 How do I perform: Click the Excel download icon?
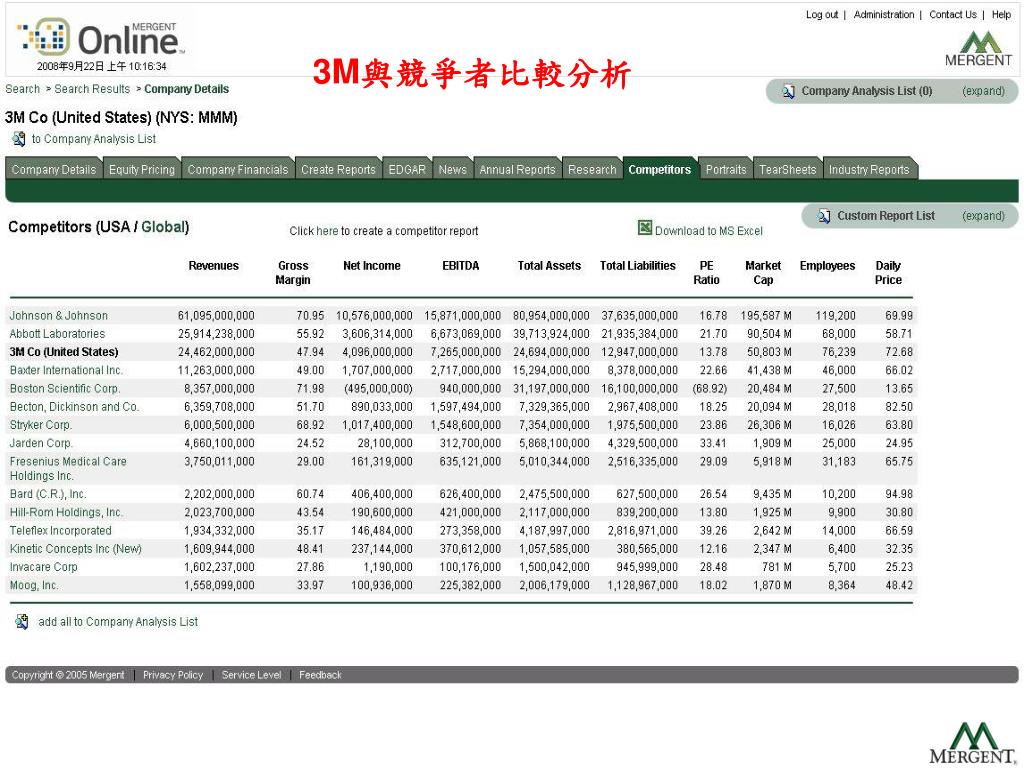point(645,228)
